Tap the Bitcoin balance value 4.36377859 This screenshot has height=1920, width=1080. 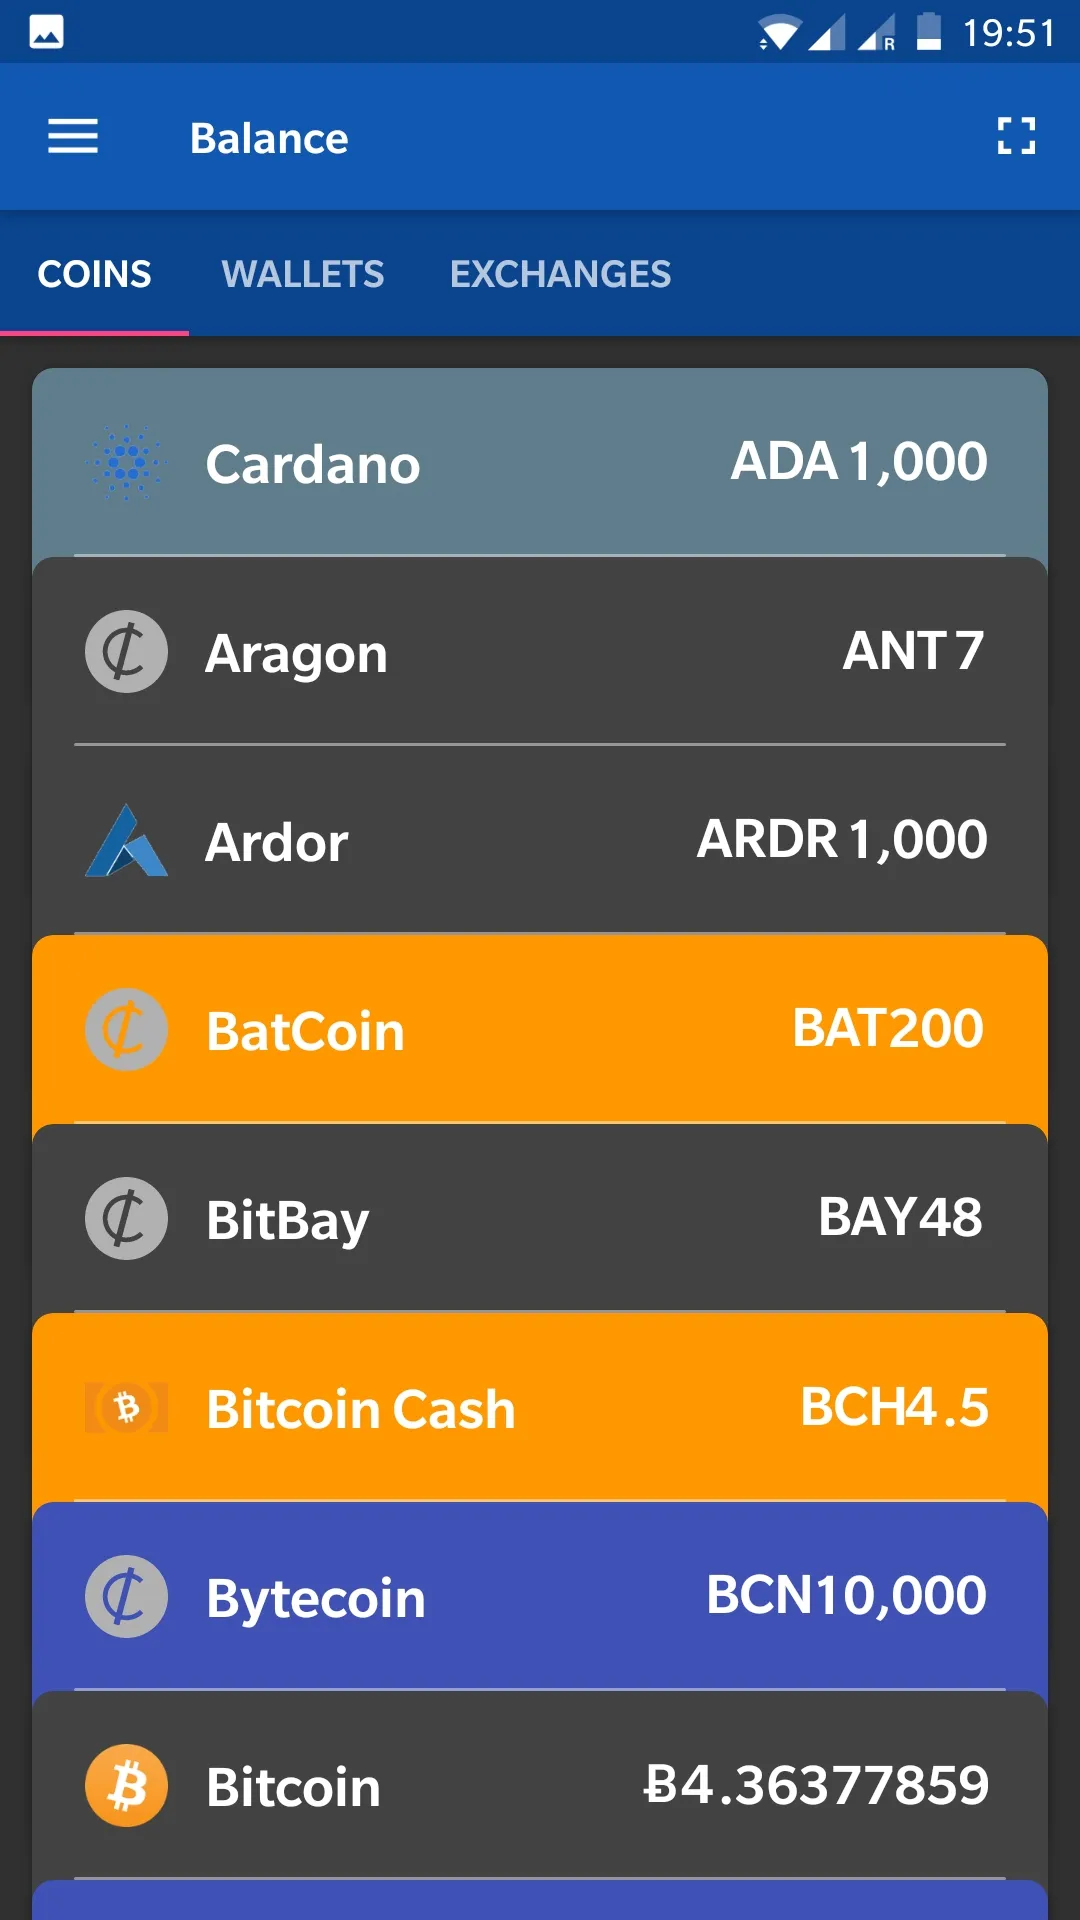(816, 1785)
